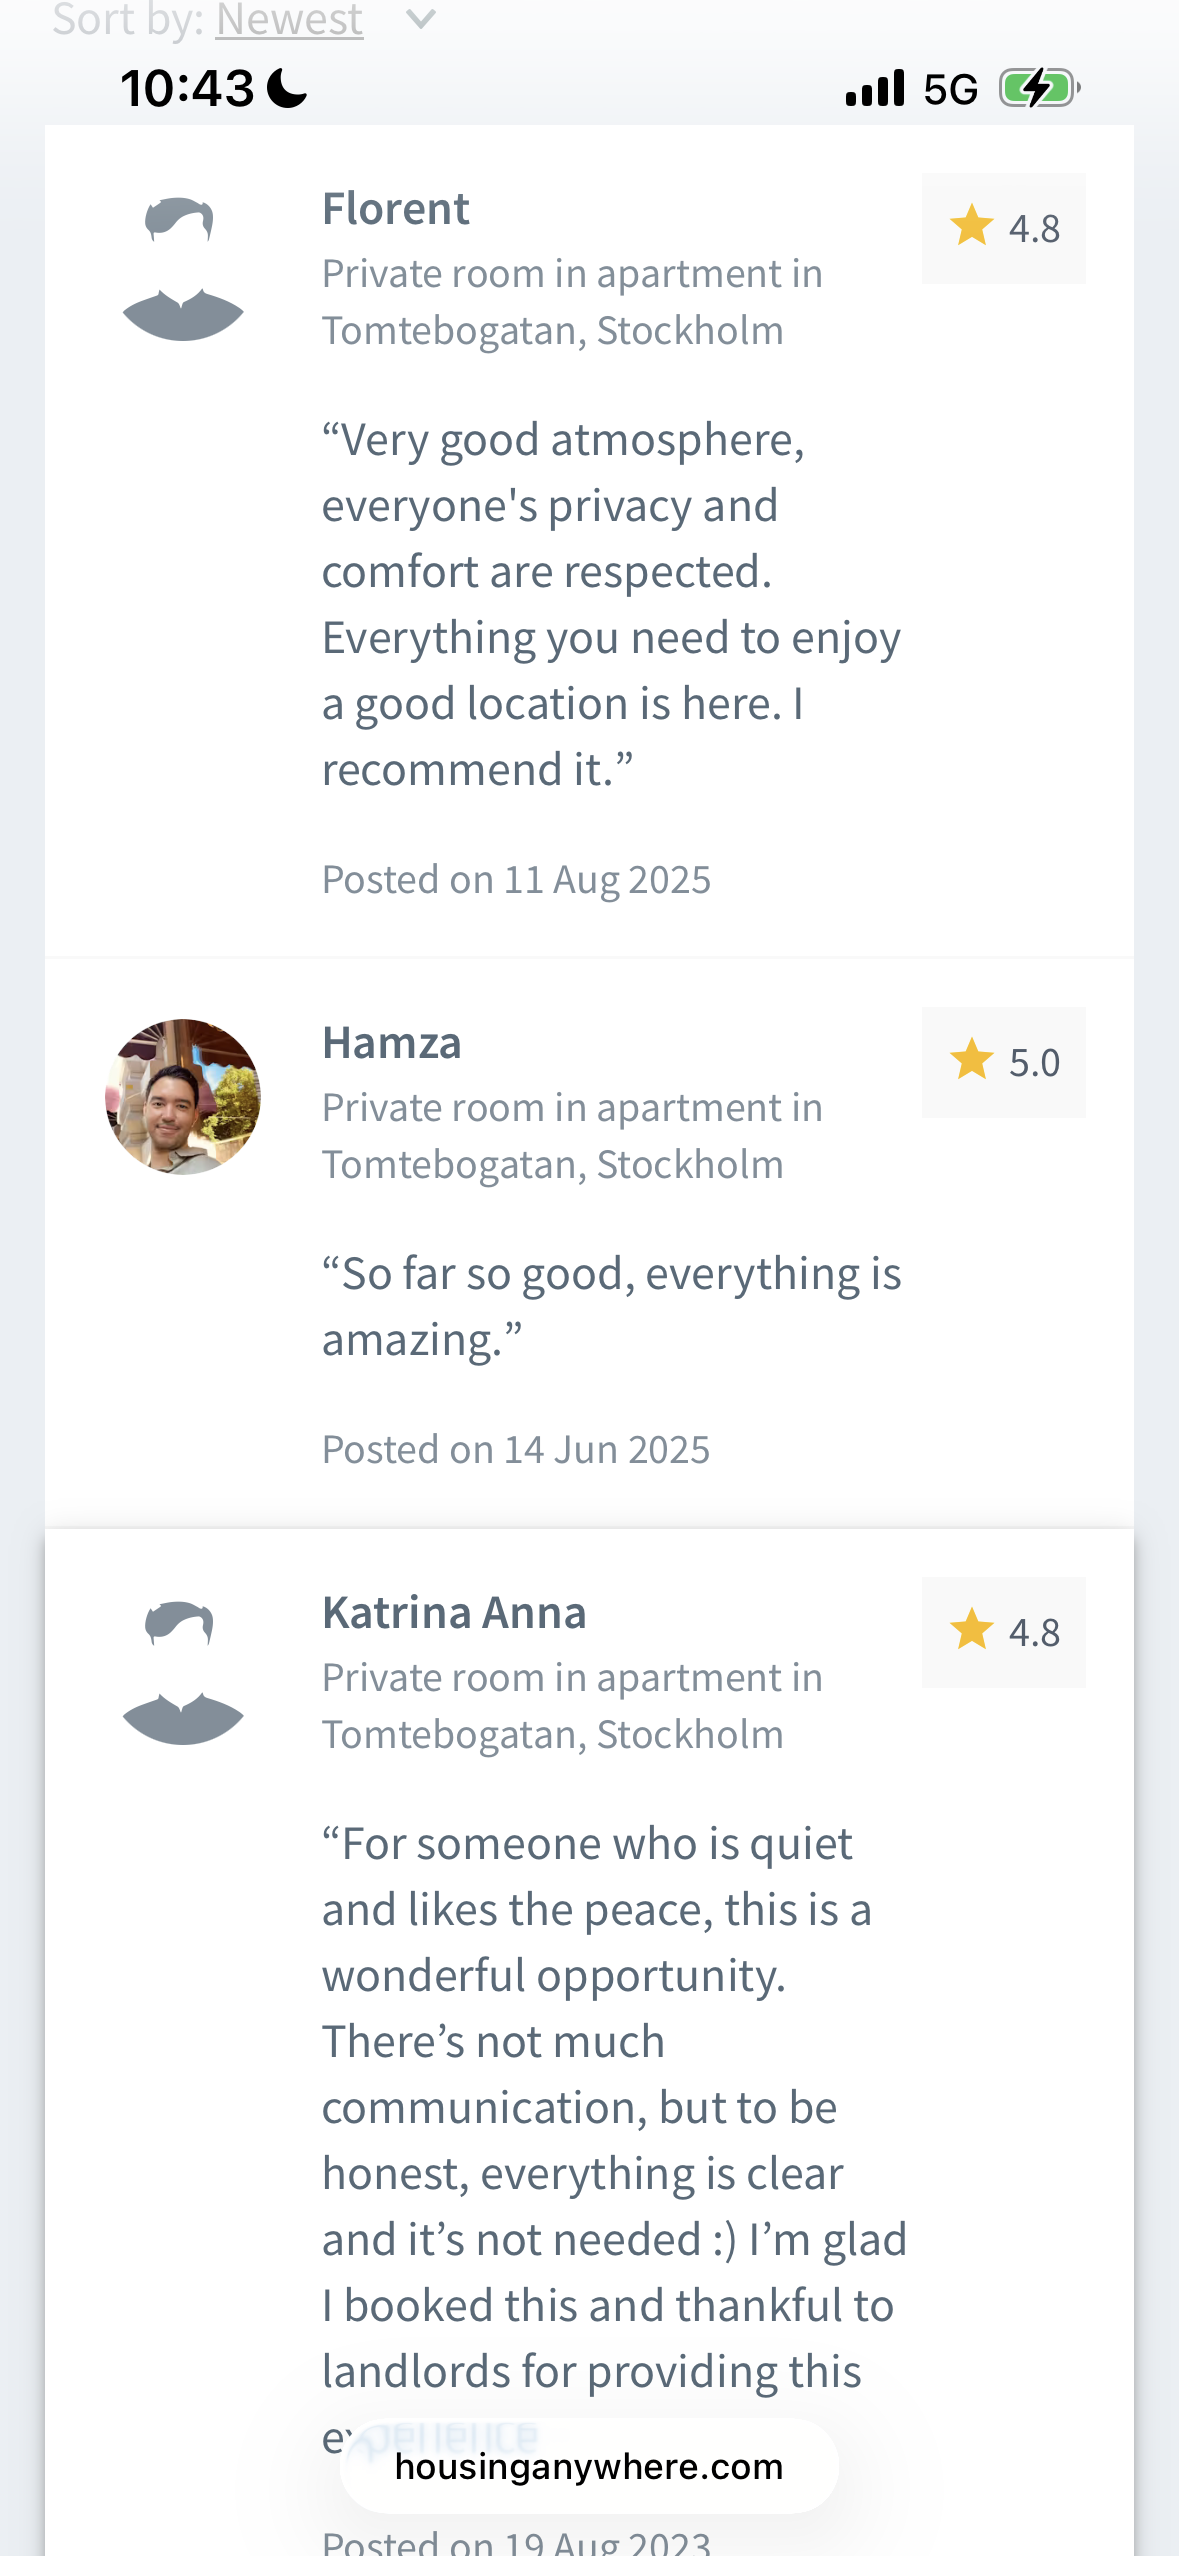Tap the charging battery icon
1179x2556 pixels.
pos(1040,88)
